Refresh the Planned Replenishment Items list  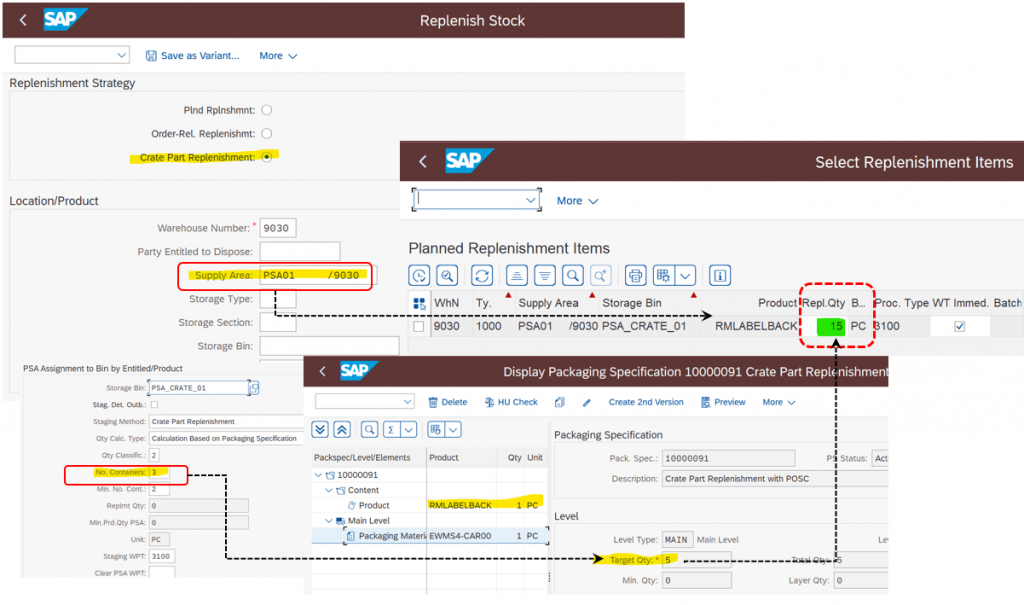click(x=482, y=276)
